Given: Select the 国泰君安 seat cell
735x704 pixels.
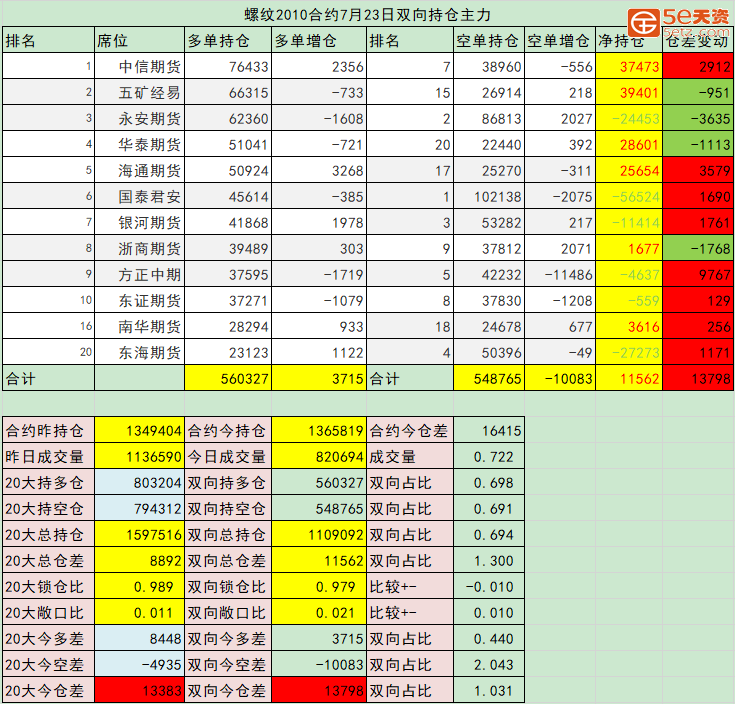Looking at the screenshot, I should point(150,197).
